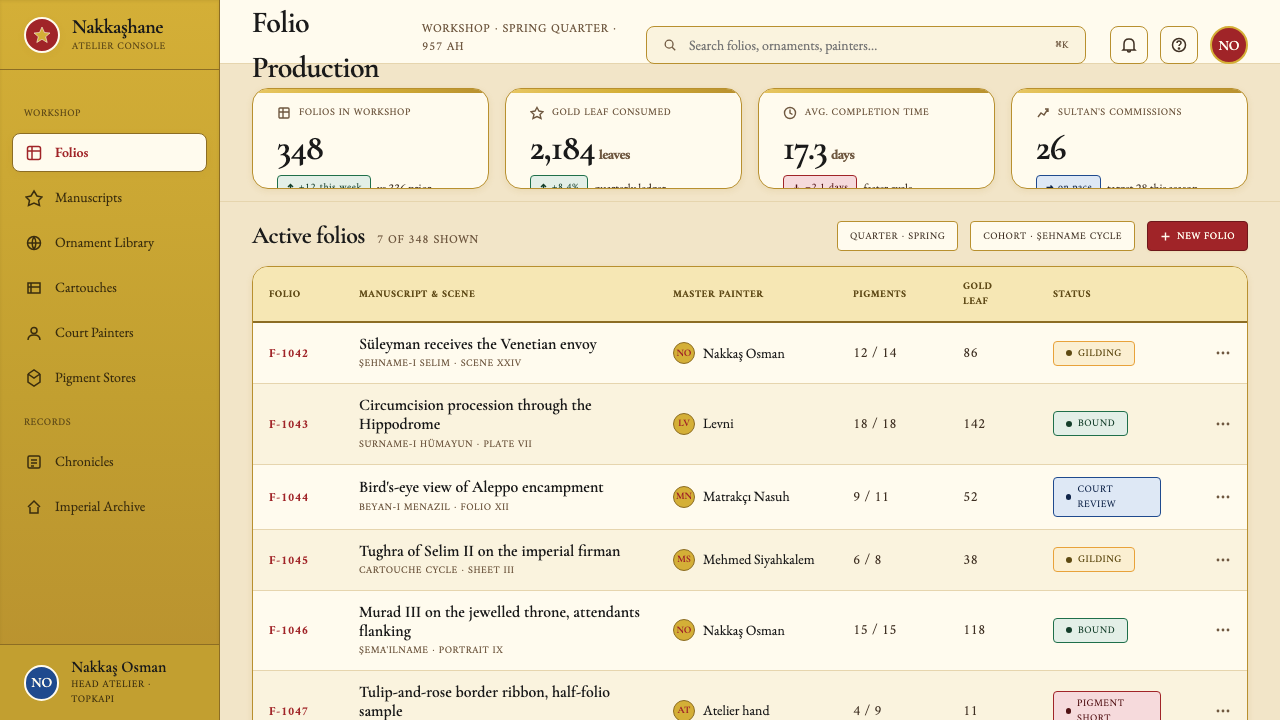Click the Folios sidebar icon
Viewport: 1280px width, 720px height.
click(34, 153)
